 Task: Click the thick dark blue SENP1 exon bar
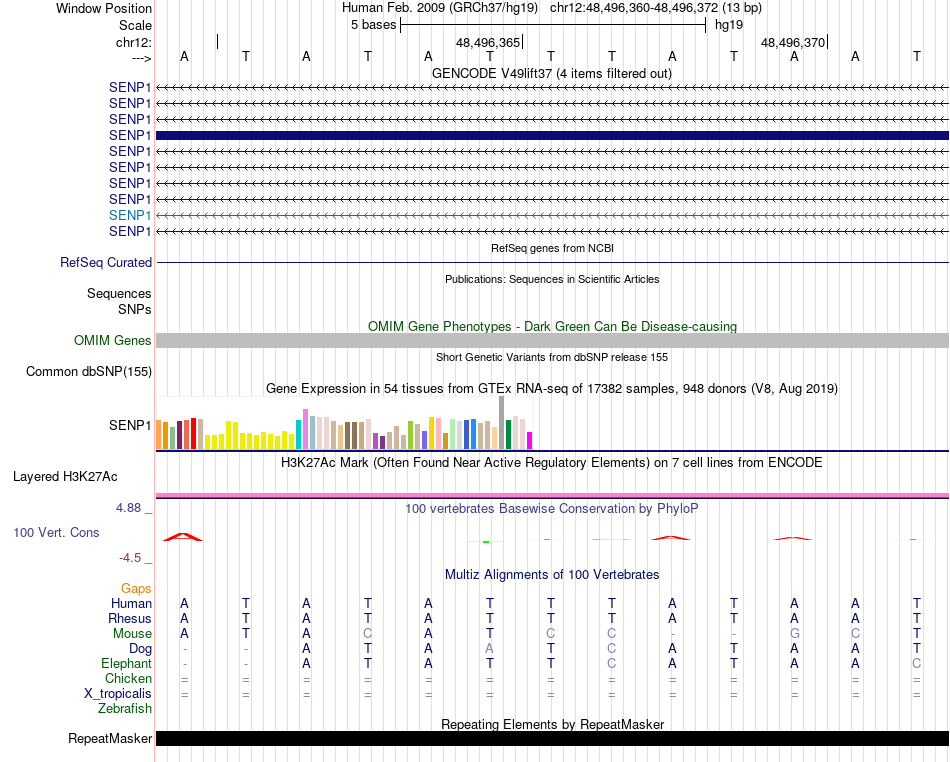tap(552, 135)
